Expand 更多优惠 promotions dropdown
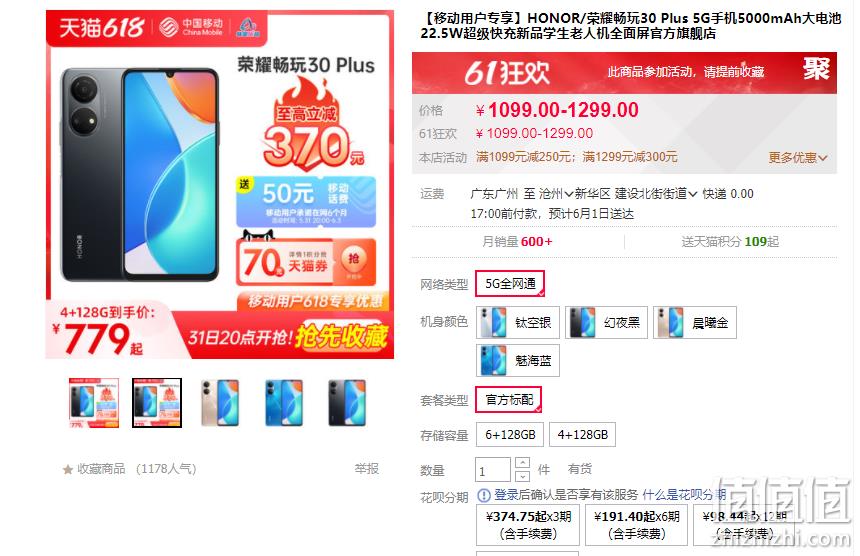The width and height of the screenshot is (860, 556). click(x=798, y=158)
